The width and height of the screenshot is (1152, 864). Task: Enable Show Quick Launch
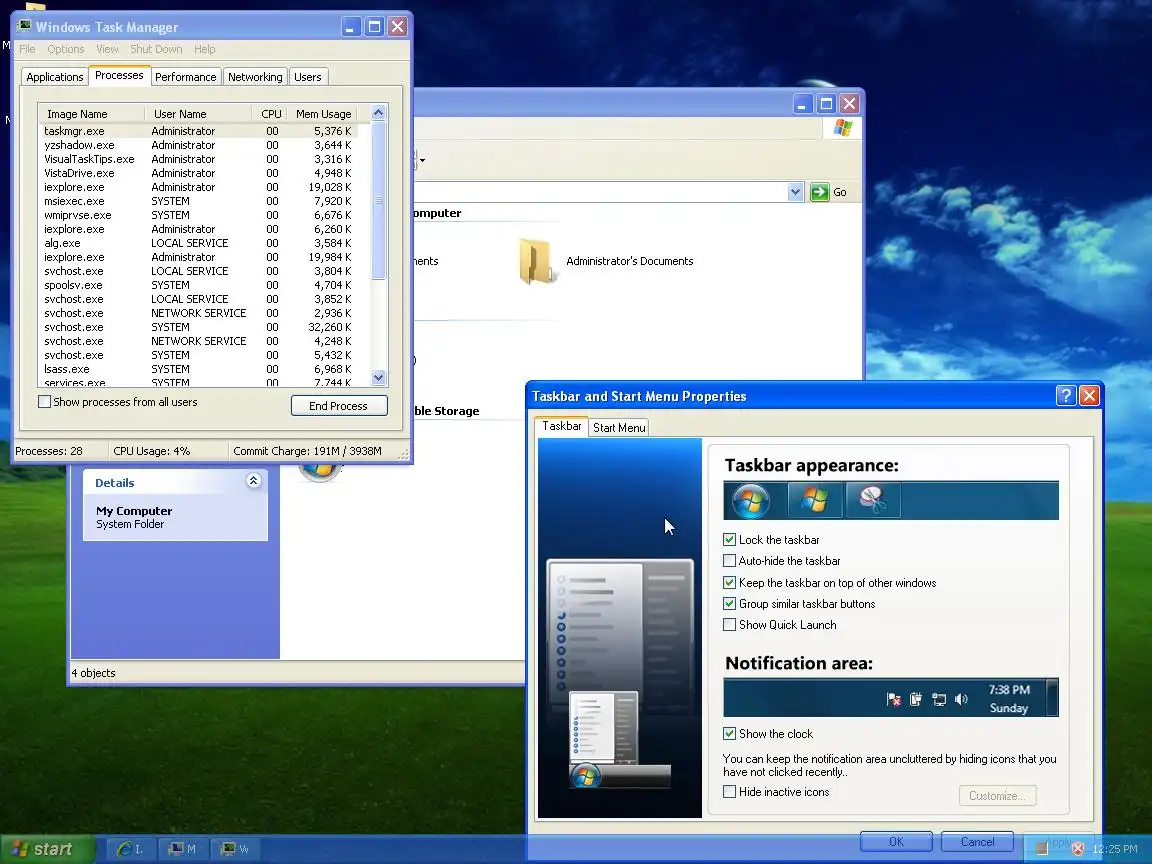click(x=730, y=624)
